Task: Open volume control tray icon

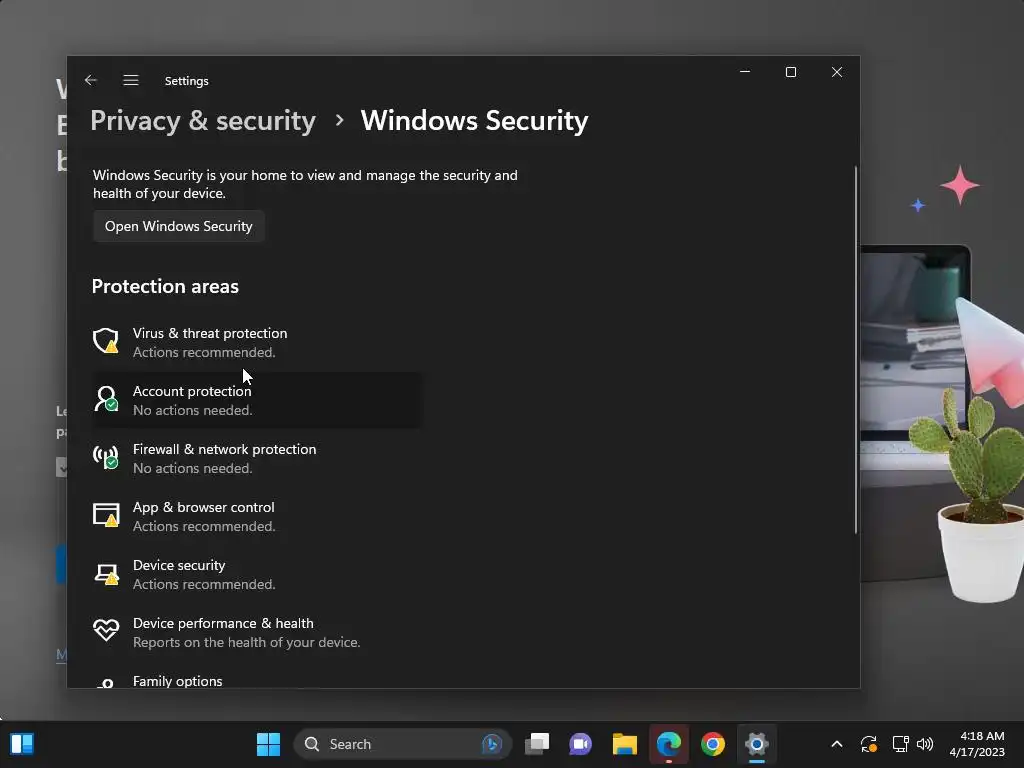Action: (x=925, y=744)
